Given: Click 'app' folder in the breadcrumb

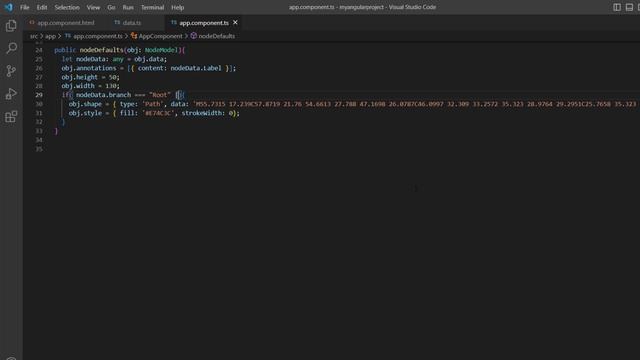Looking at the screenshot, I should tap(50, 36).
